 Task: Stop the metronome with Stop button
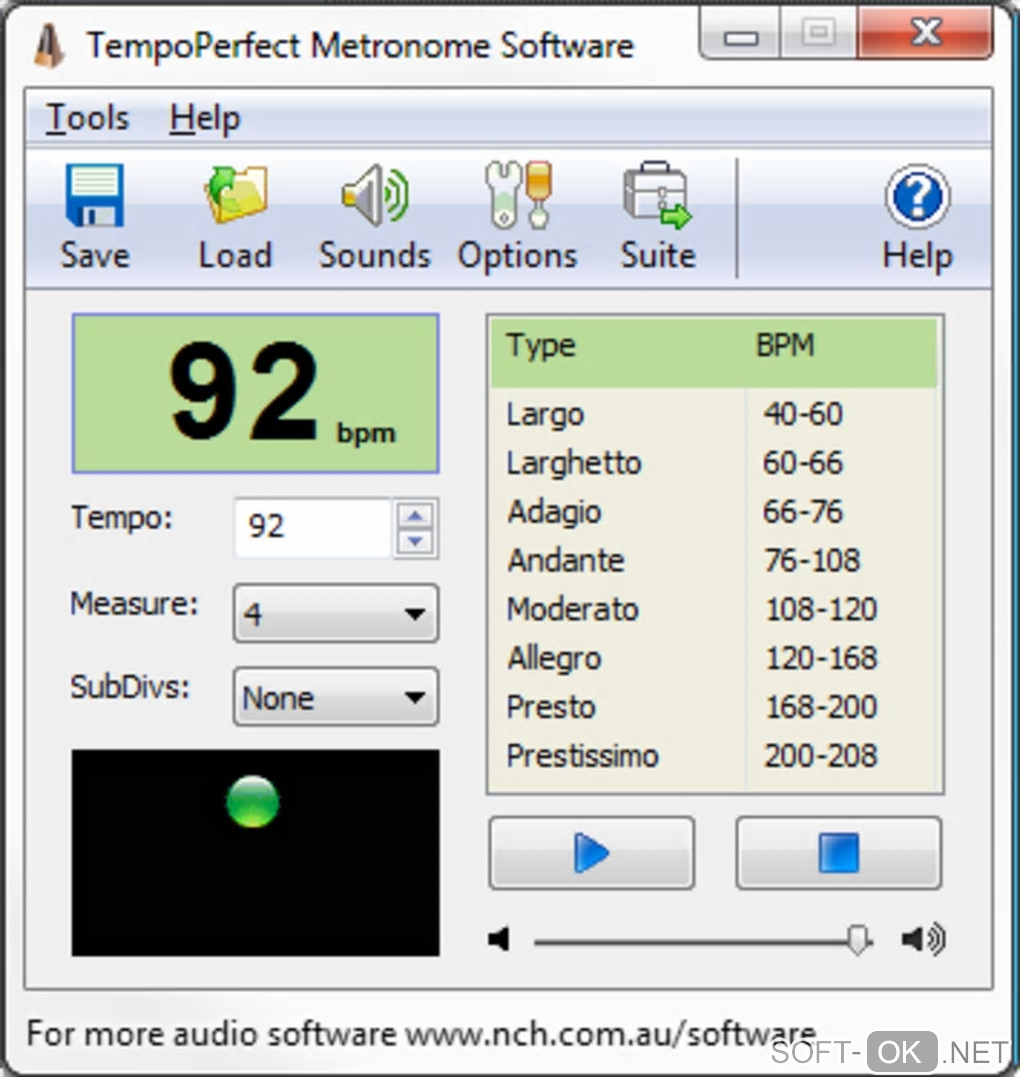coord(839,853)
